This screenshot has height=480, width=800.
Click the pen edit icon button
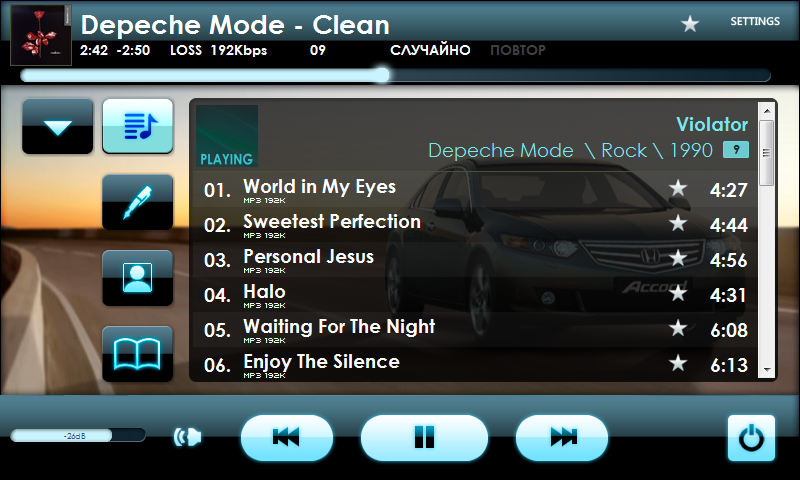(x=138, y=202)
